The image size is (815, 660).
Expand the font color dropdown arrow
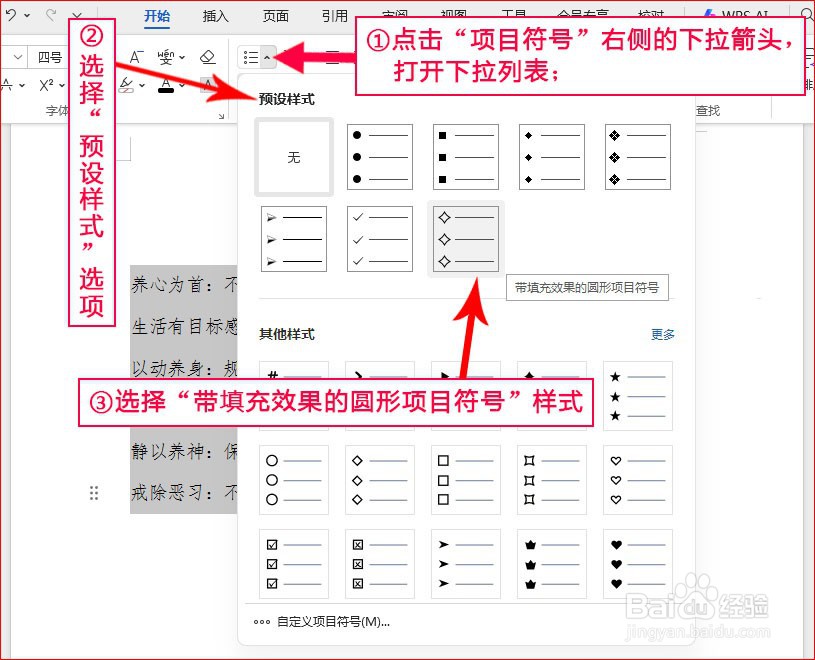click(182, 85)
